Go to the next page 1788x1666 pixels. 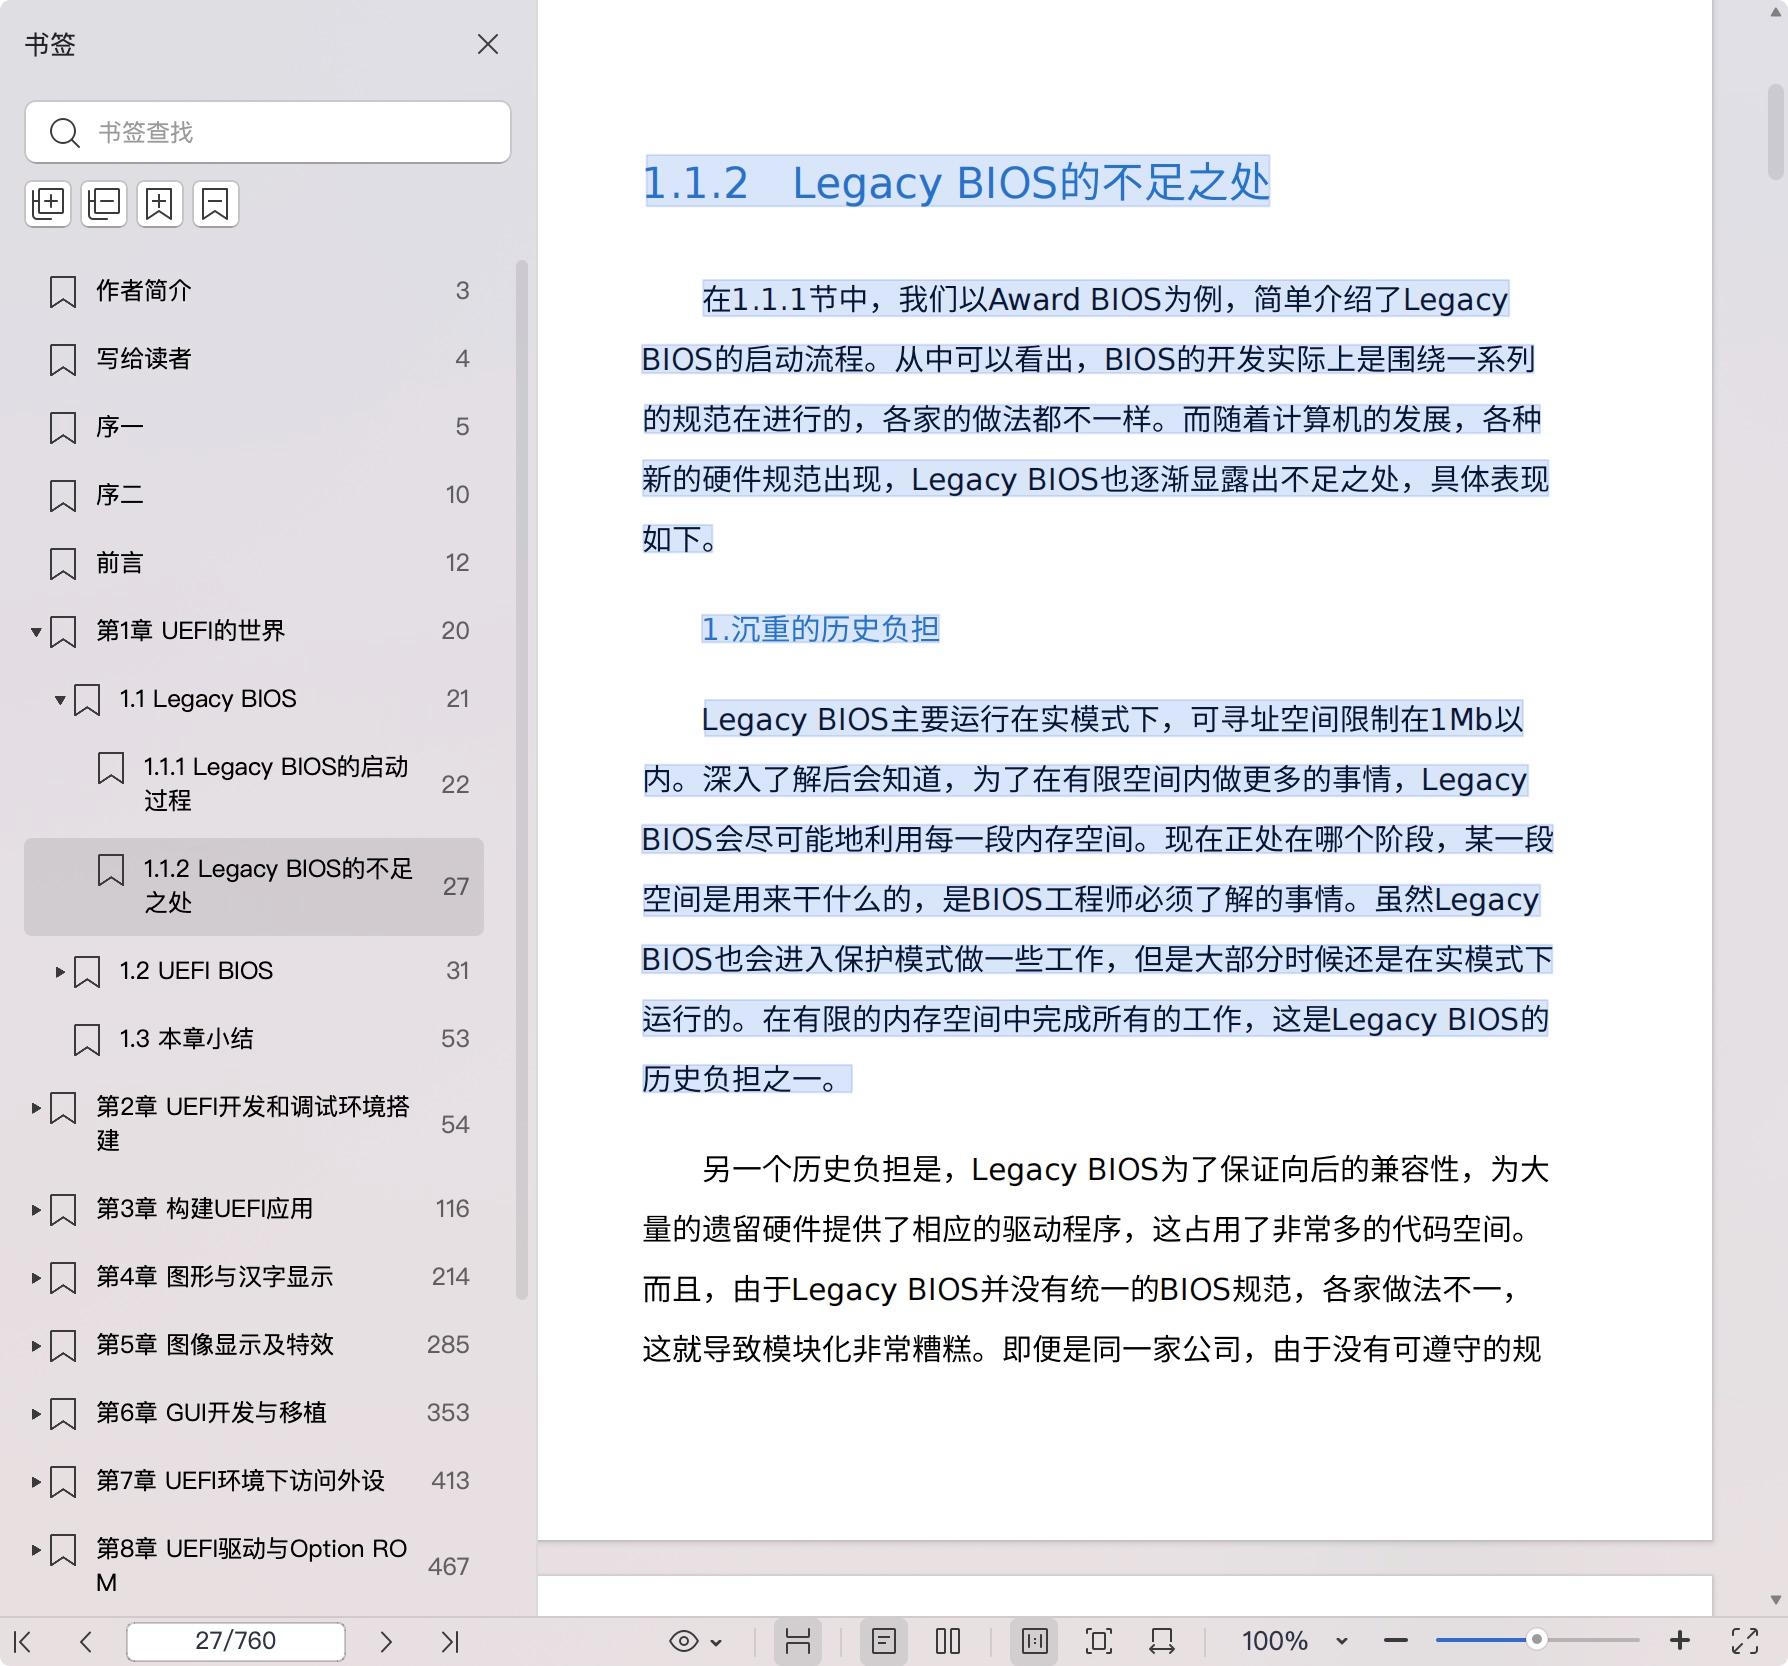(x=386, y=1641)
